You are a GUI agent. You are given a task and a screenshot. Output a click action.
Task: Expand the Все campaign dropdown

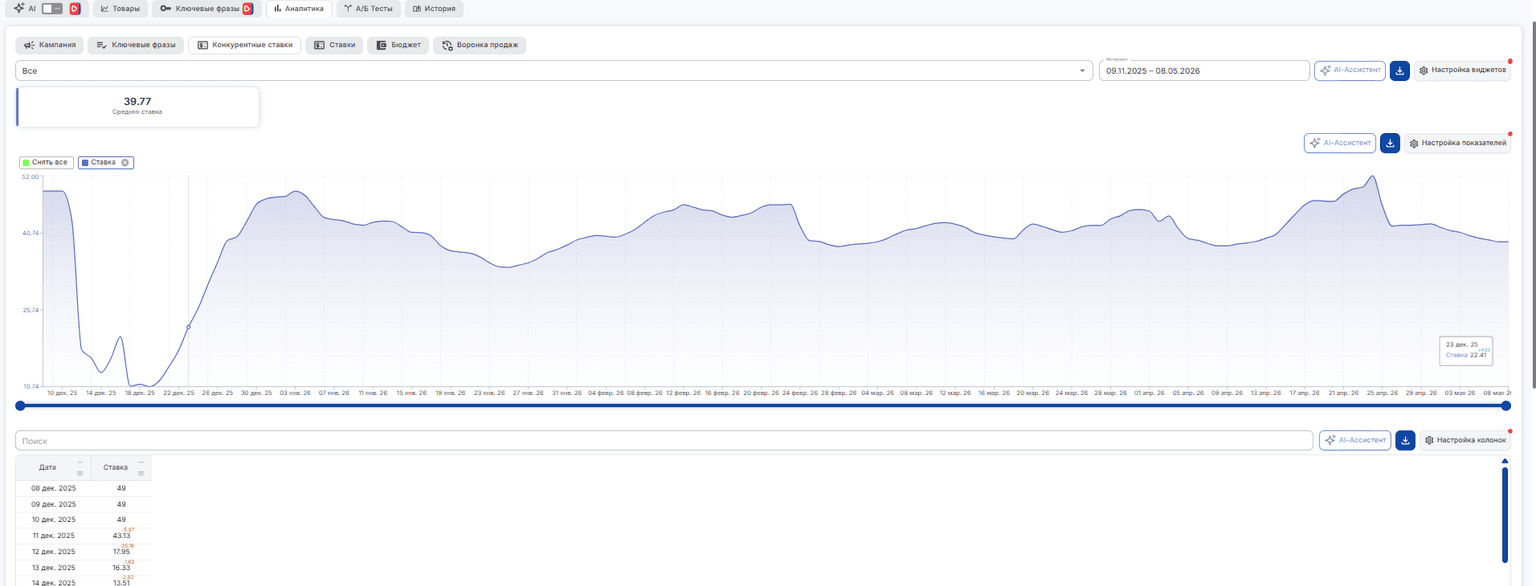(554, 71)
